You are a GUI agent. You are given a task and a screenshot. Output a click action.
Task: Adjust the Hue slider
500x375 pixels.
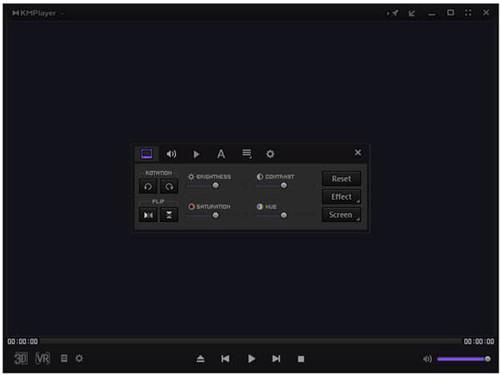(x=284, y=215)
